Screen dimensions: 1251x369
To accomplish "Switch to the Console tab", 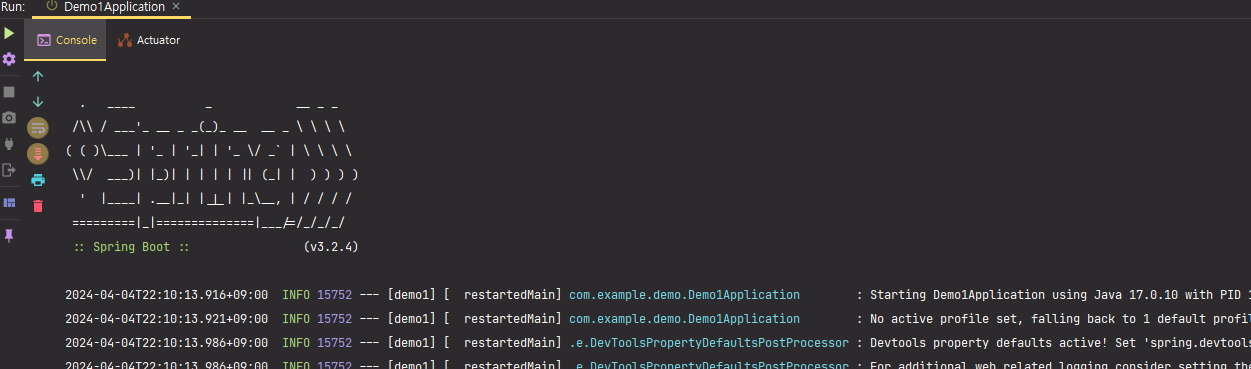I will (66, 40).
